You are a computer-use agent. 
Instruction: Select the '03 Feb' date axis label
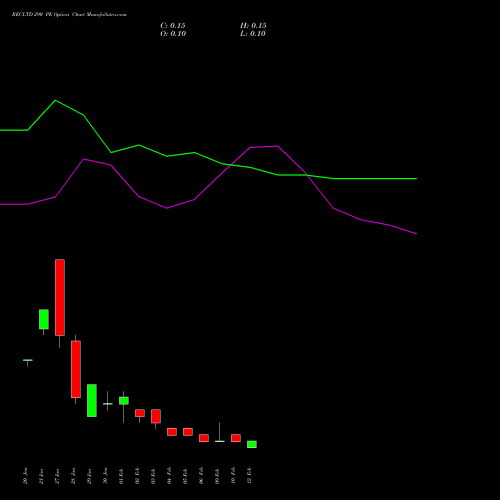[x=153, y=476]
